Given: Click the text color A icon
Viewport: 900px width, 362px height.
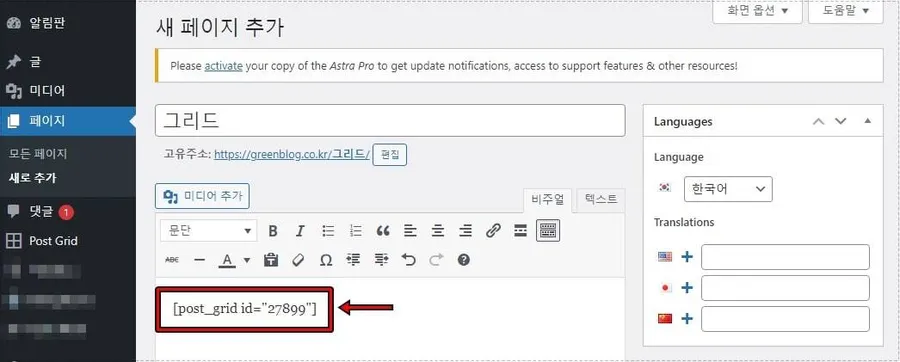Looking at the screenshot, I should click(227, 260).
